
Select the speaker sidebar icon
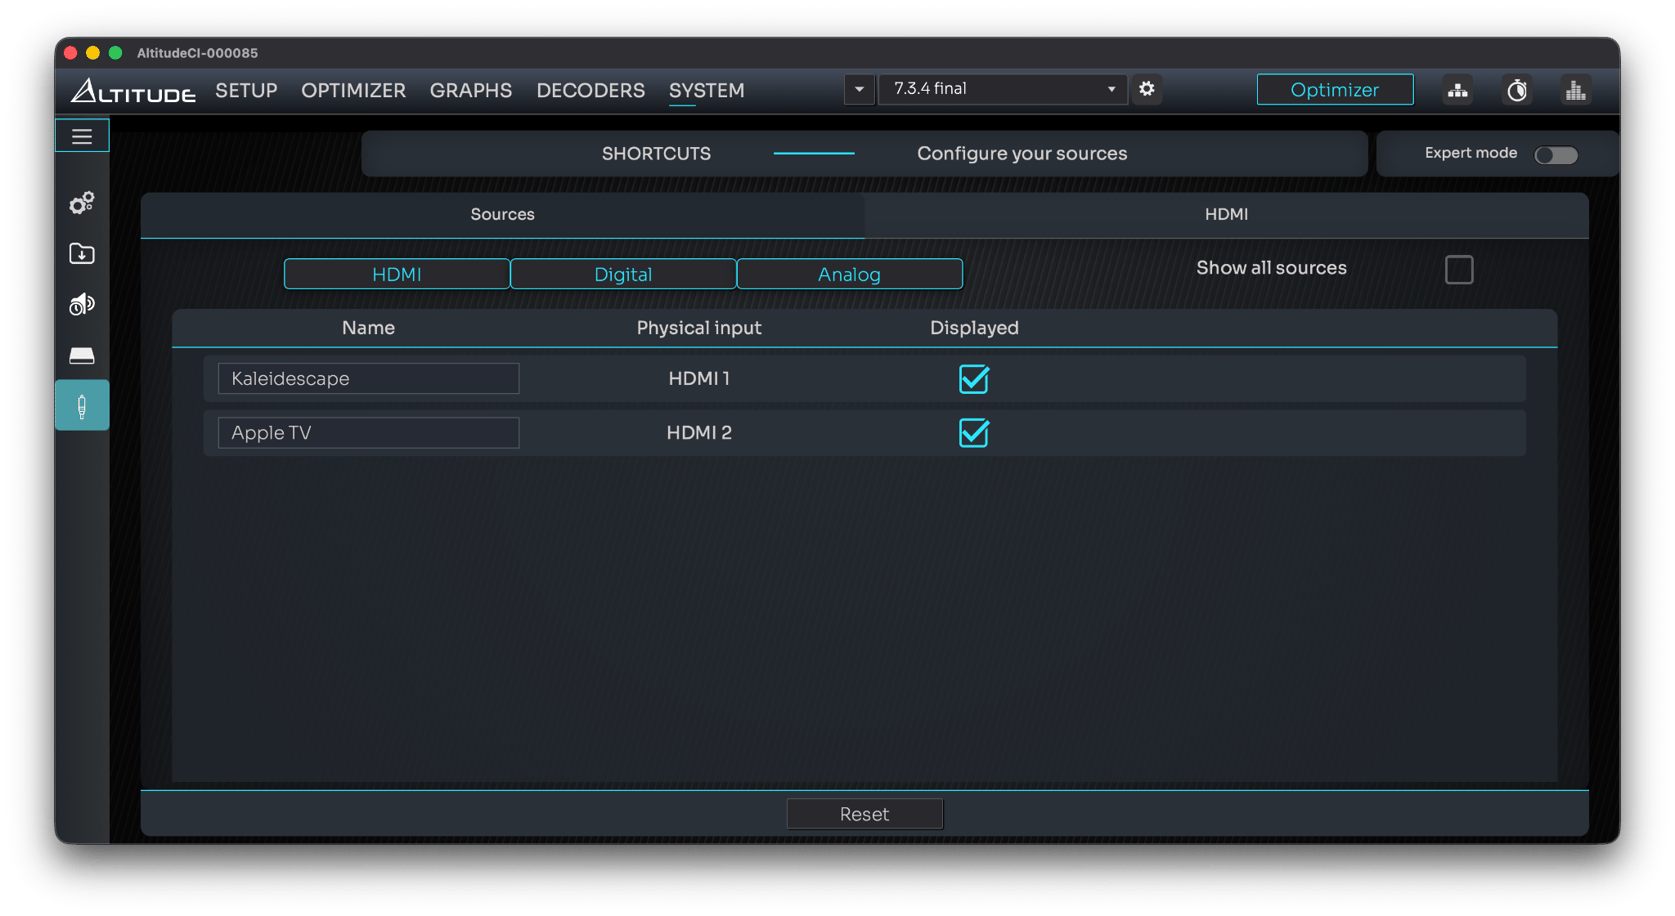click(x=82, y=304)
